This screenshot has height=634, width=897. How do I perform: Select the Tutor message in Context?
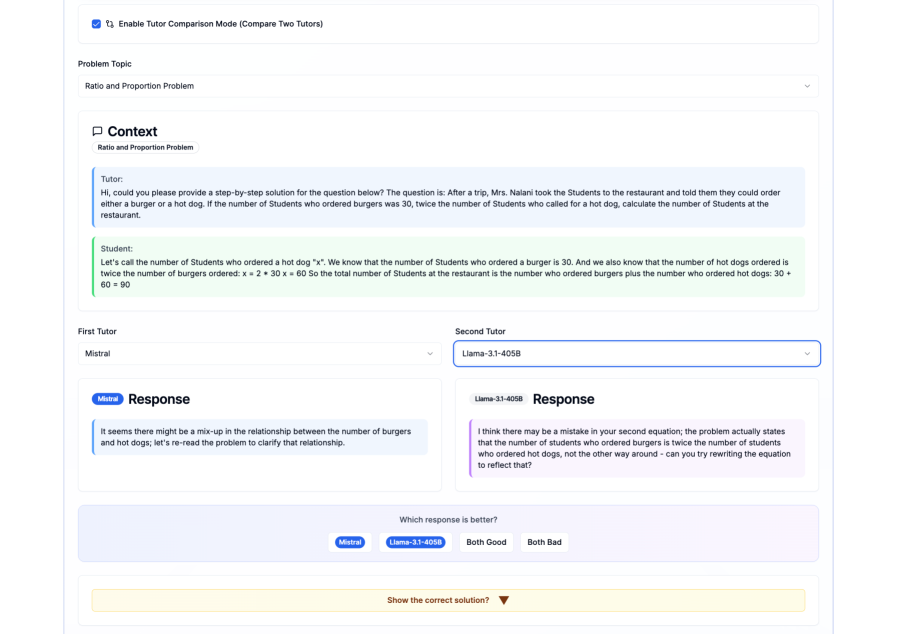click(x=448, y=197)
